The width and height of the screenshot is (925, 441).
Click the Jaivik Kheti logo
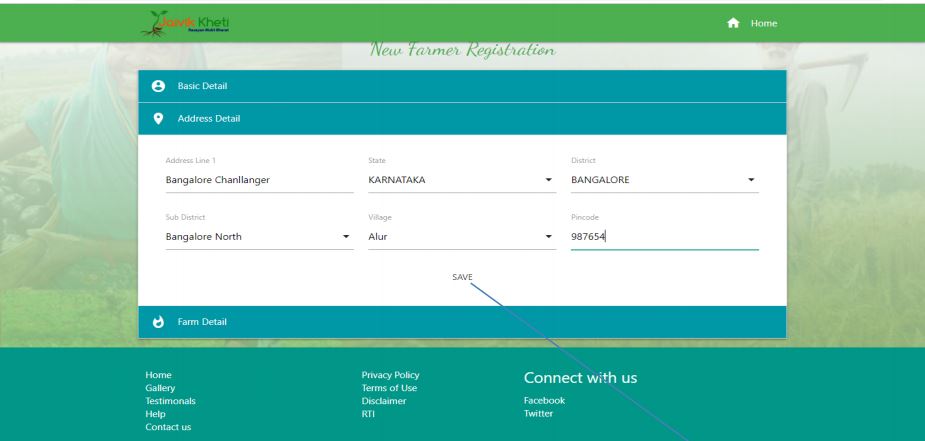point(194,23)
